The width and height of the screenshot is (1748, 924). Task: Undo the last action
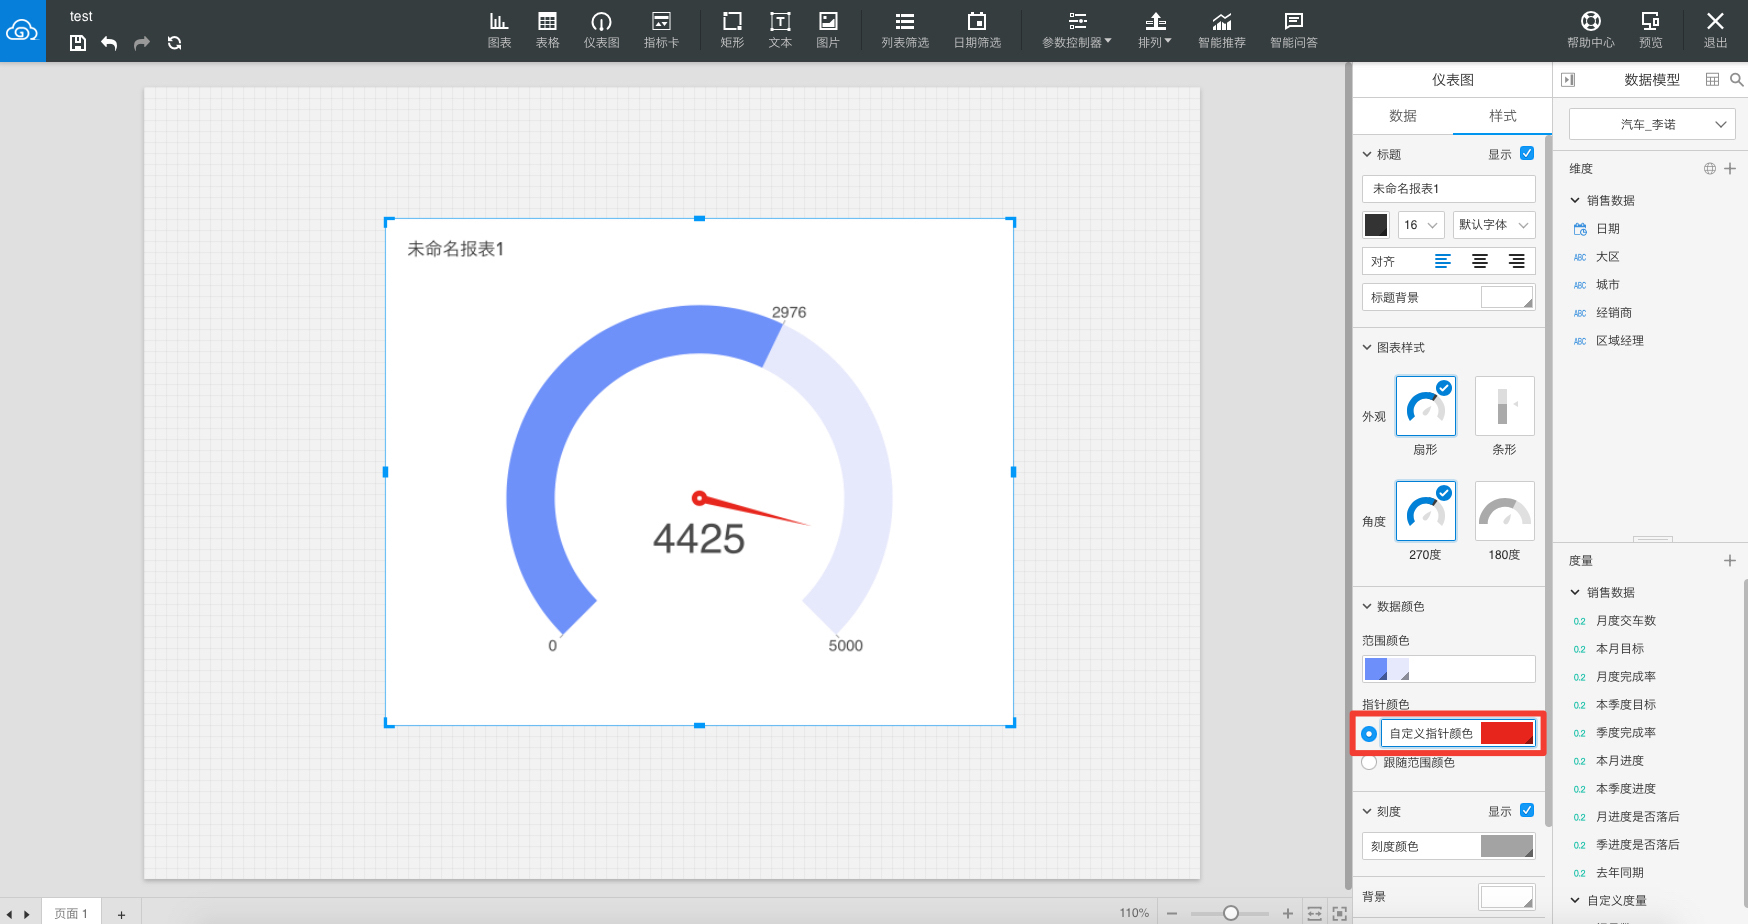coord(109,43)
